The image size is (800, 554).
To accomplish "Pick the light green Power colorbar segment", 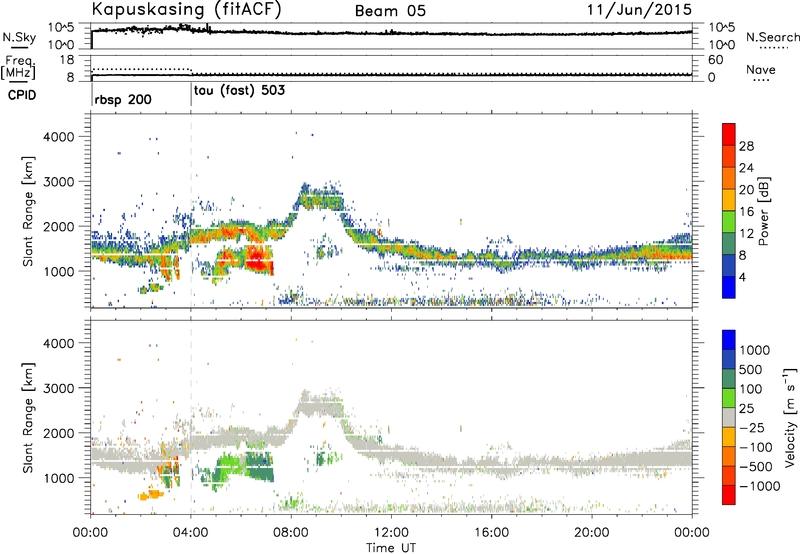I will point(729,222).
